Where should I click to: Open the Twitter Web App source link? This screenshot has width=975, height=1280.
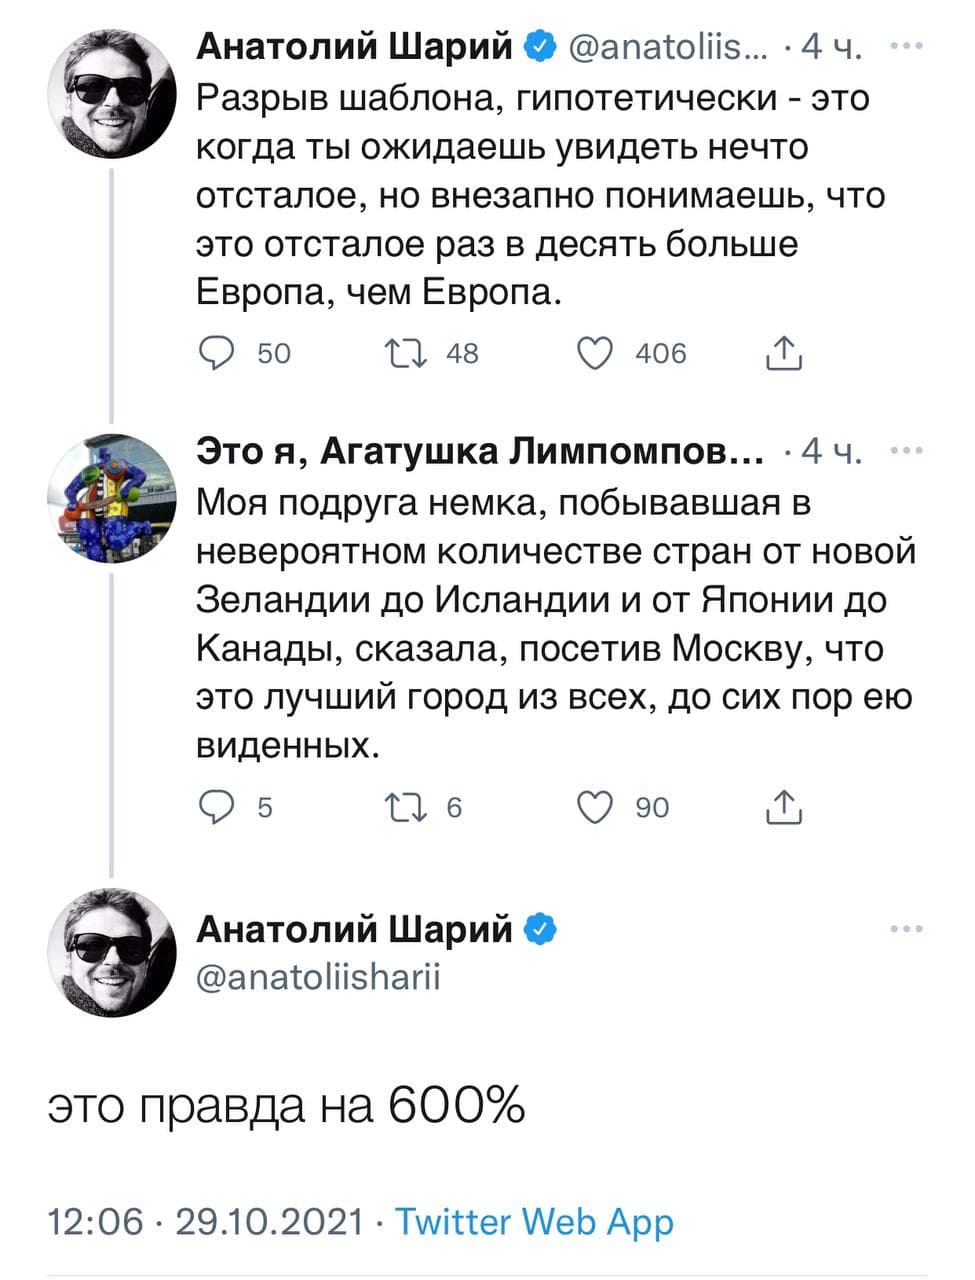pos(535,1222)
